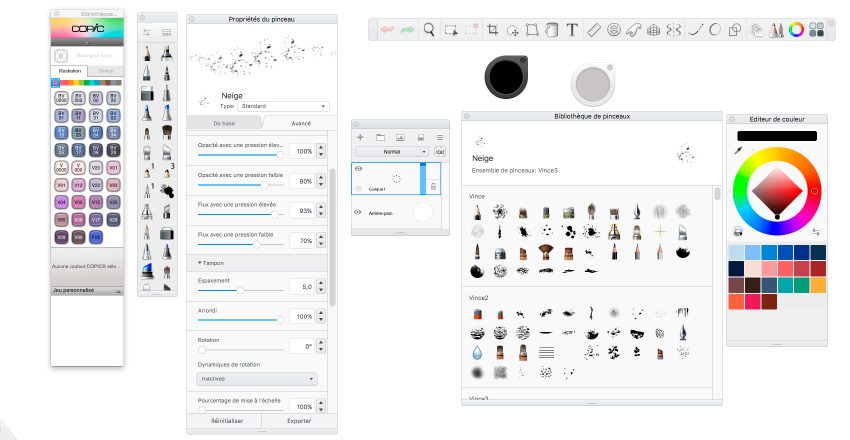This screenshot has height=440, width=850.
Task: Click the four-square UI toggle icon
Action: coord(816,30)
